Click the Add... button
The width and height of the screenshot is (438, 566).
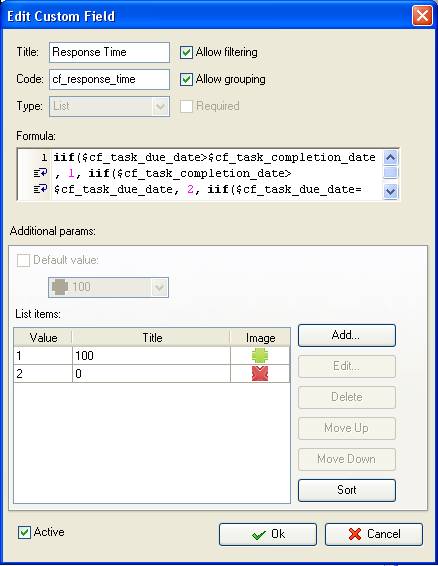347,335
